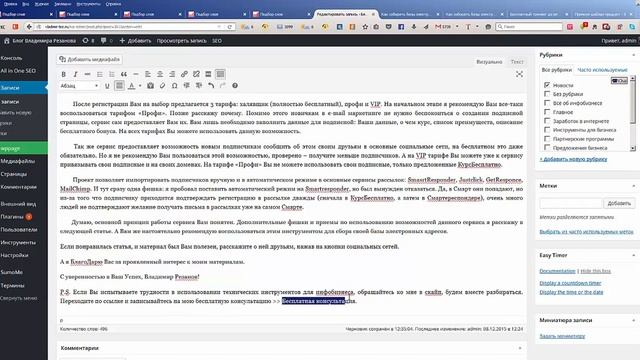Click the paste as text icon
This screenshot has width=640, height=360.
(x=151, y=86)
